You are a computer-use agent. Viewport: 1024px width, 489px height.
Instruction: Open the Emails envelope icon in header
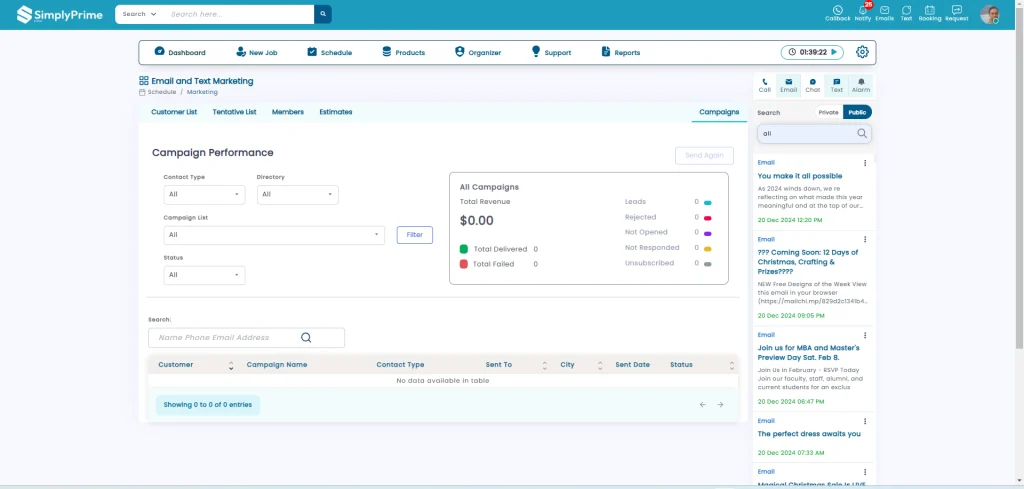[x=884, y=13]
